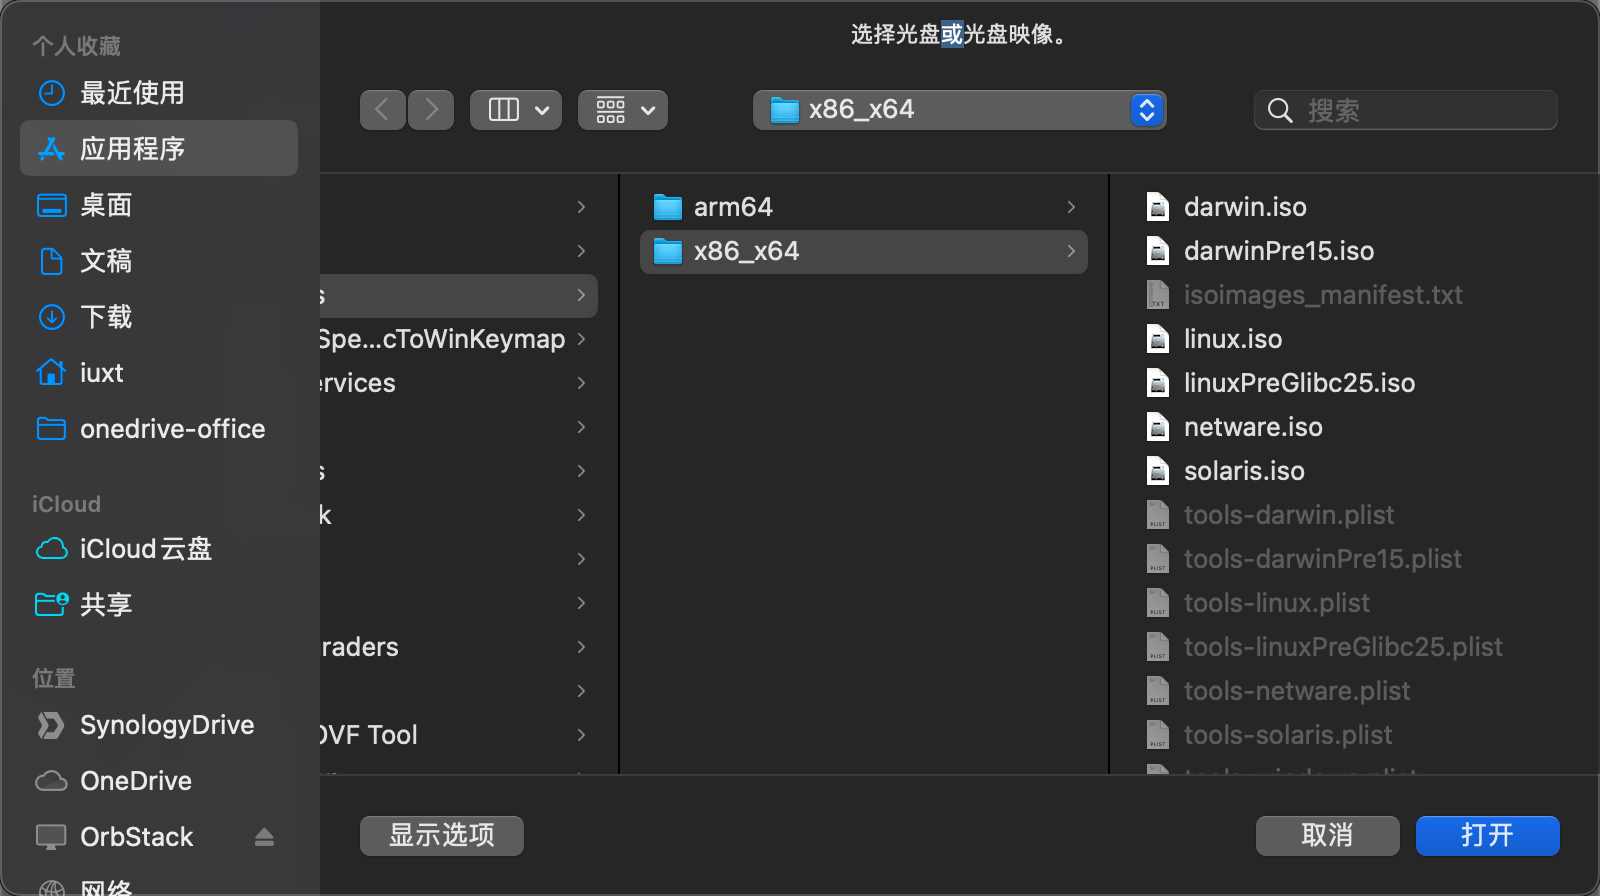Image resolution: width=1600 pixels, height=896 pixels.
Task: Open Recents (最近使用) in sidebar
Action: pos(159,93)
